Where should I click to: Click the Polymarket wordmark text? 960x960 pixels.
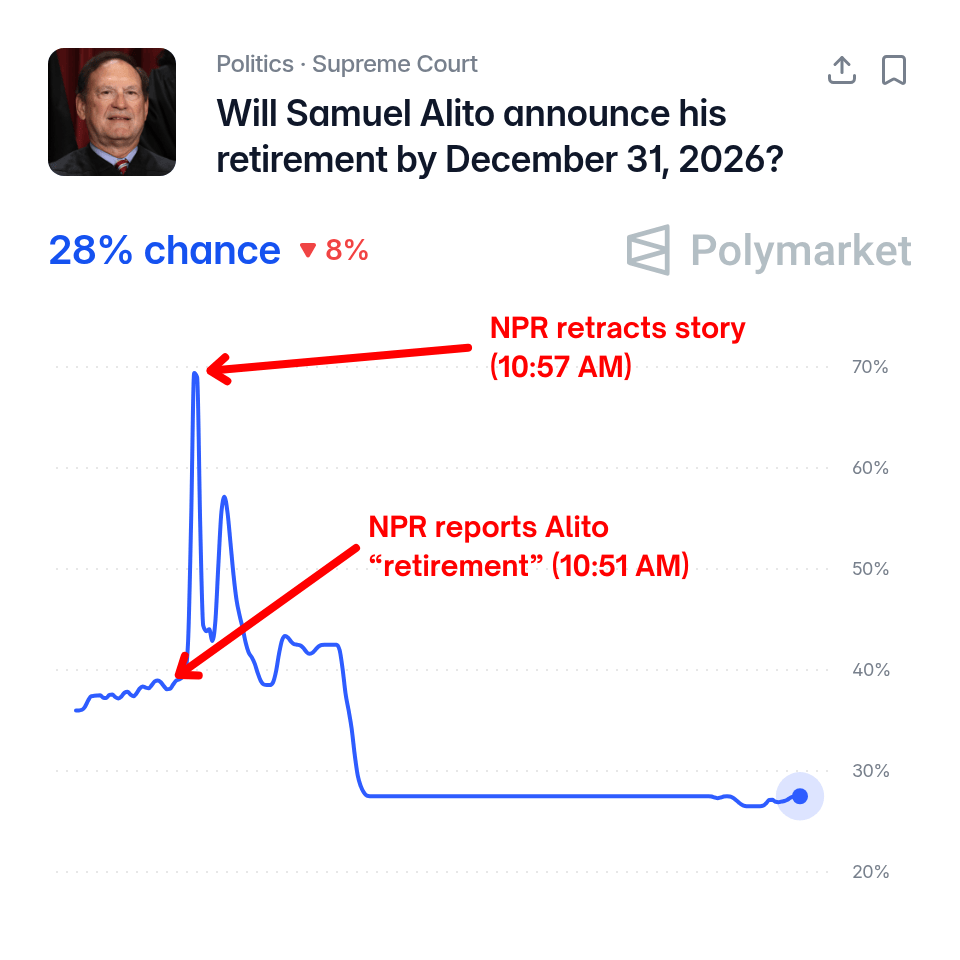[x=801, y=250]
